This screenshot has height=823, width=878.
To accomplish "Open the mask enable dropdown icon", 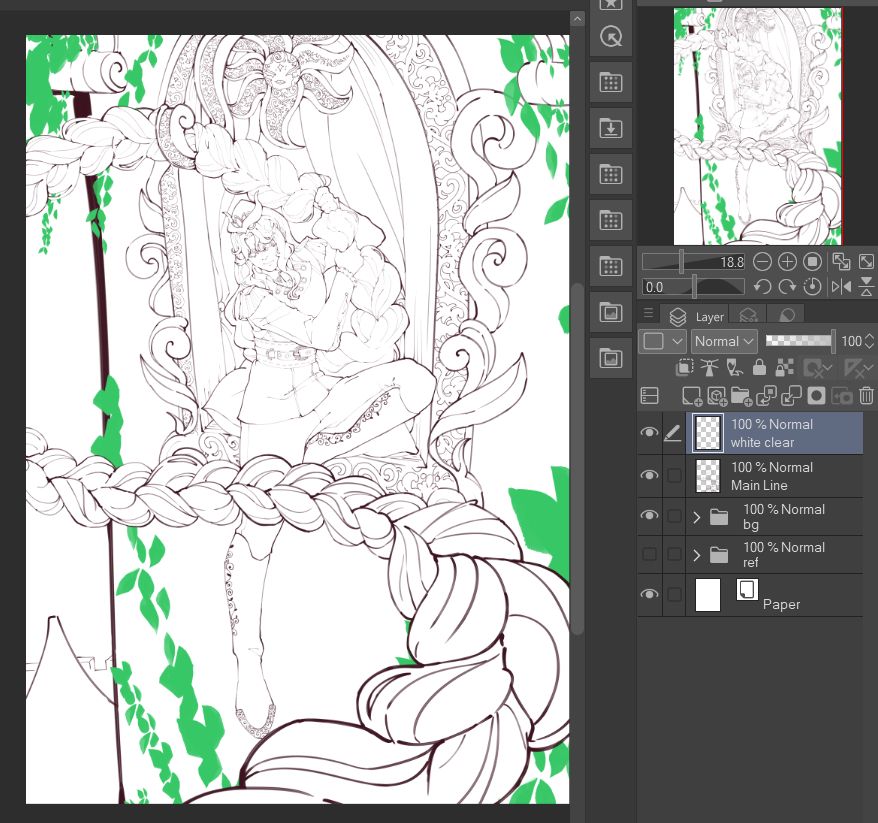I will click(x=818, y=368).
